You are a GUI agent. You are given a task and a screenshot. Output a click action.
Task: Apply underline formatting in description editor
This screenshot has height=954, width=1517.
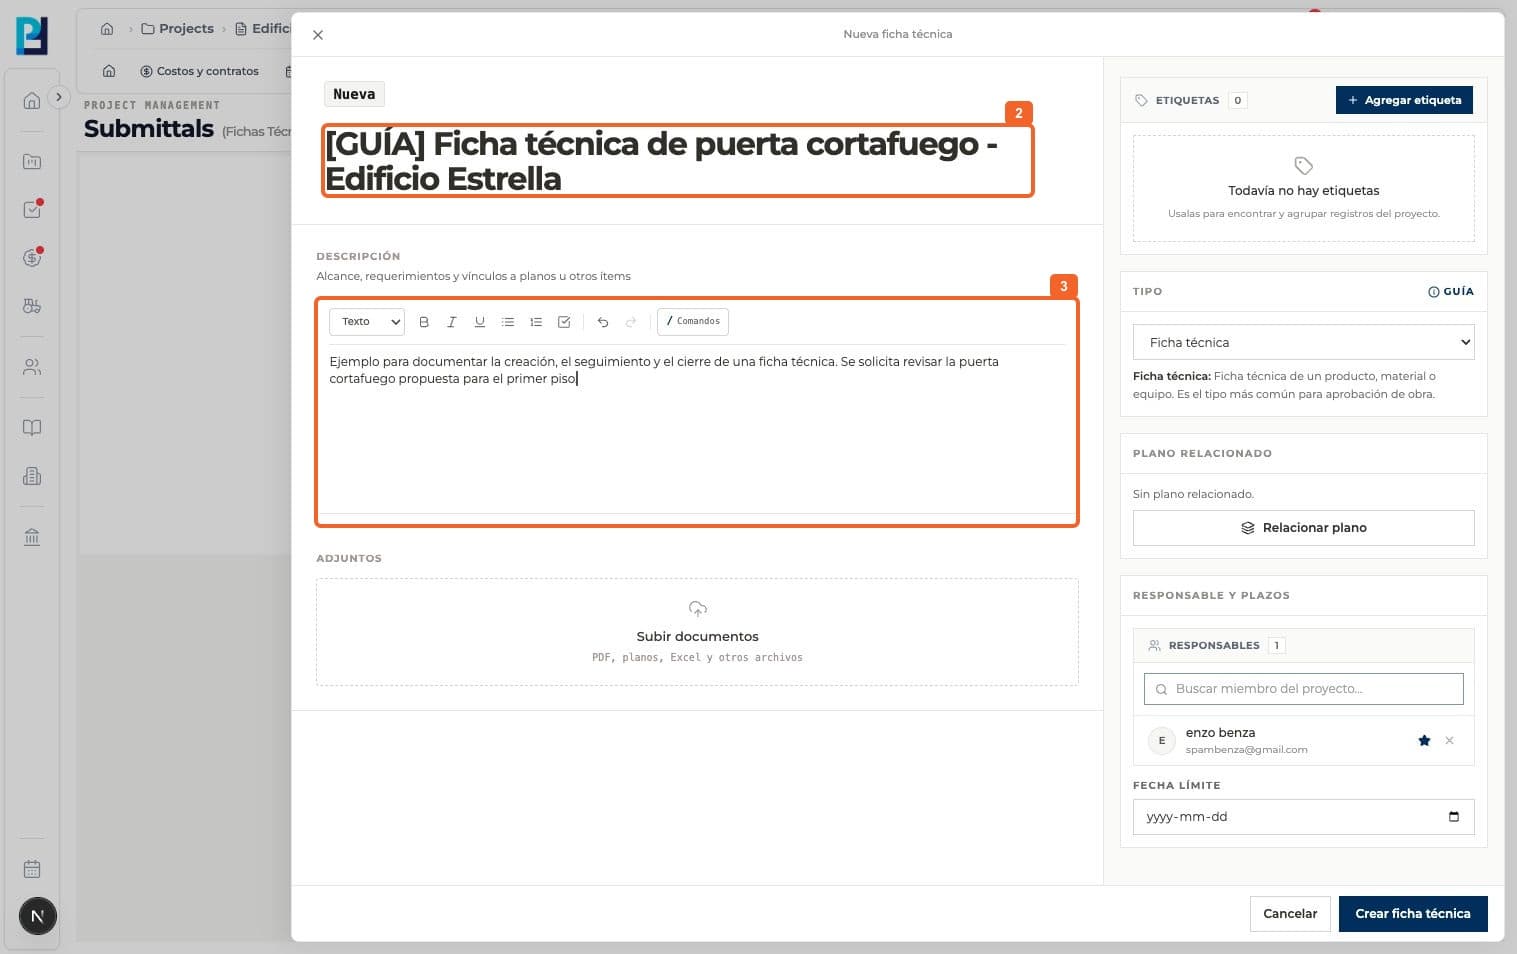[480, 322]
